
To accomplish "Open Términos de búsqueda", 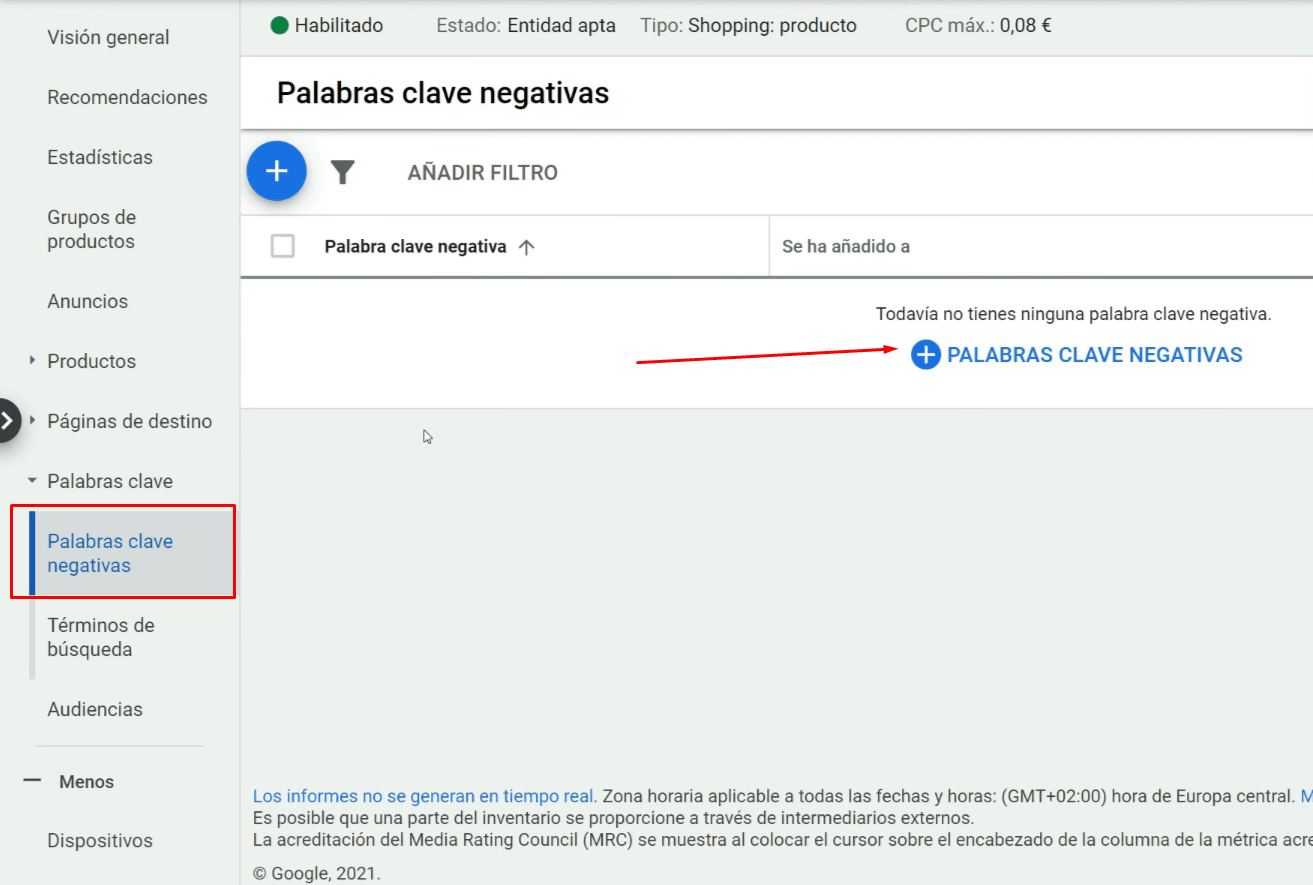I will tap(101, 637).
